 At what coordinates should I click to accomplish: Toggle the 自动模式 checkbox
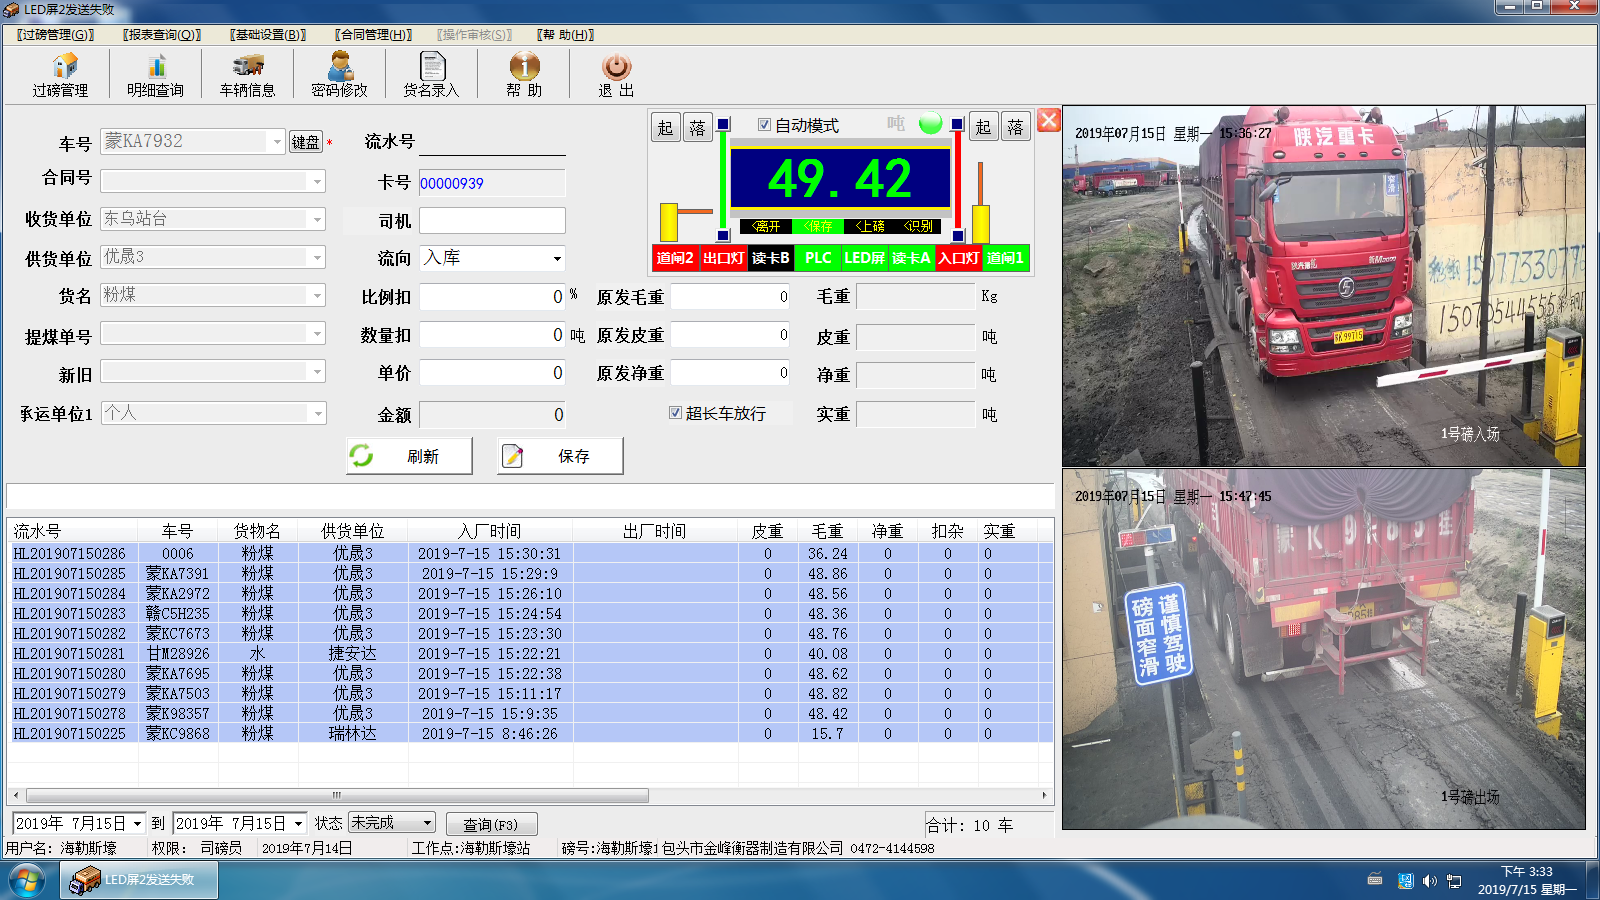(x=764, y=125)
